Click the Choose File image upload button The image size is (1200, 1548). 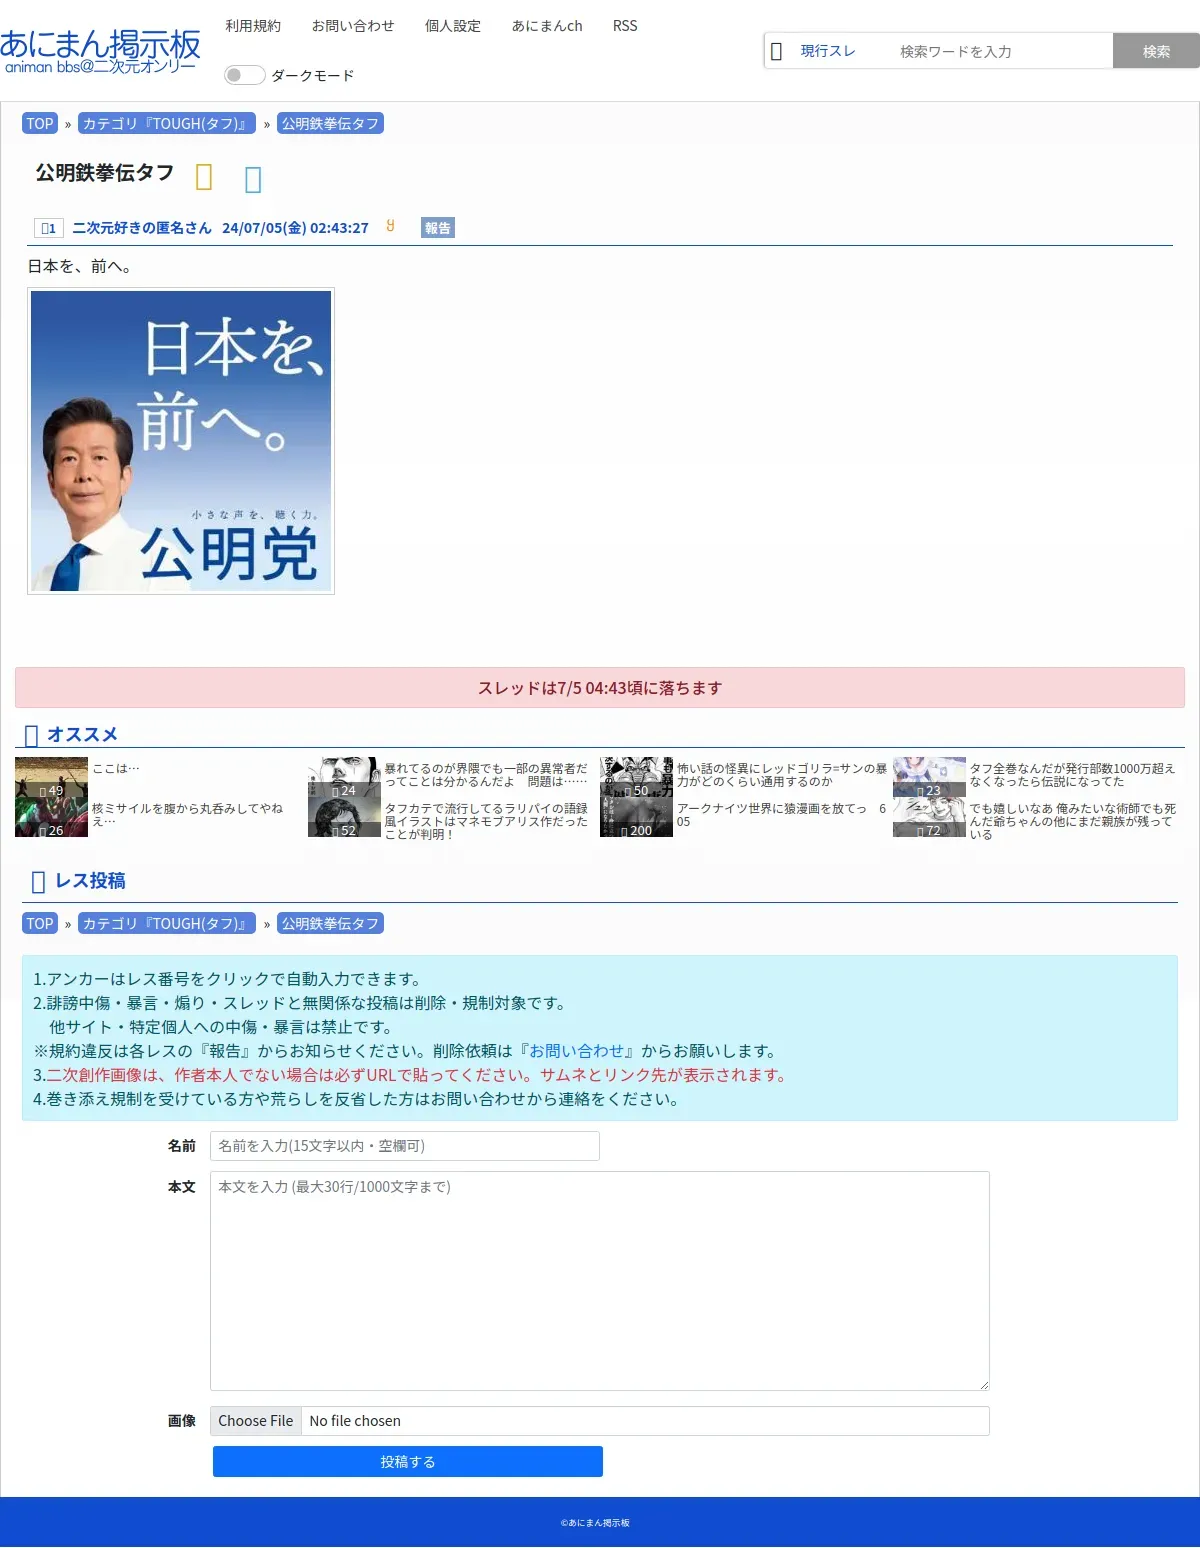pos(256,1421)
